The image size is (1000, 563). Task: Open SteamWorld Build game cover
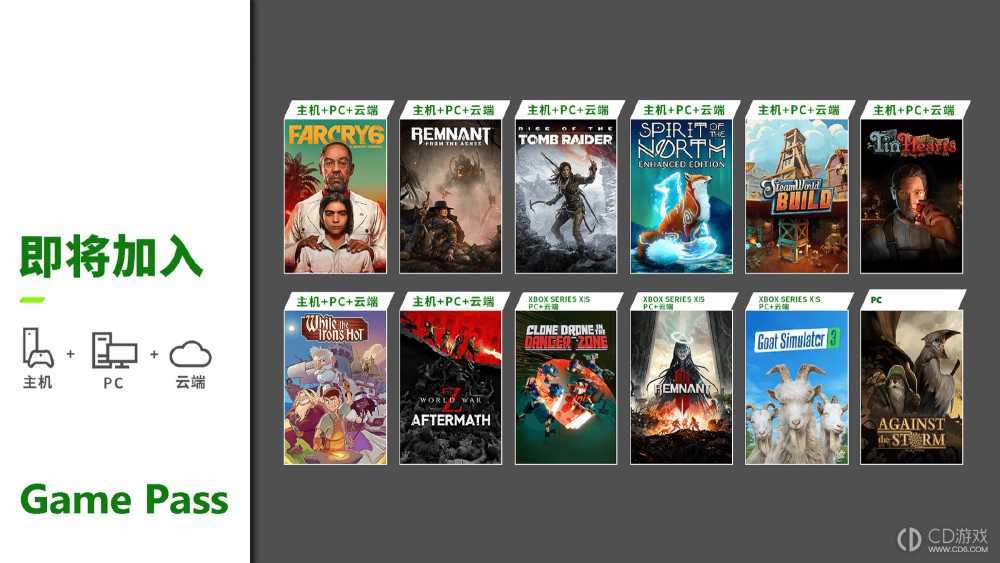(x=797, y=196)
